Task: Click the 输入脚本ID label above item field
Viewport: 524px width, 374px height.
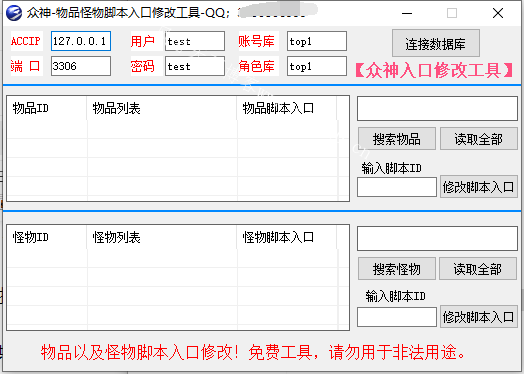Action: click(x=391, y=168)
